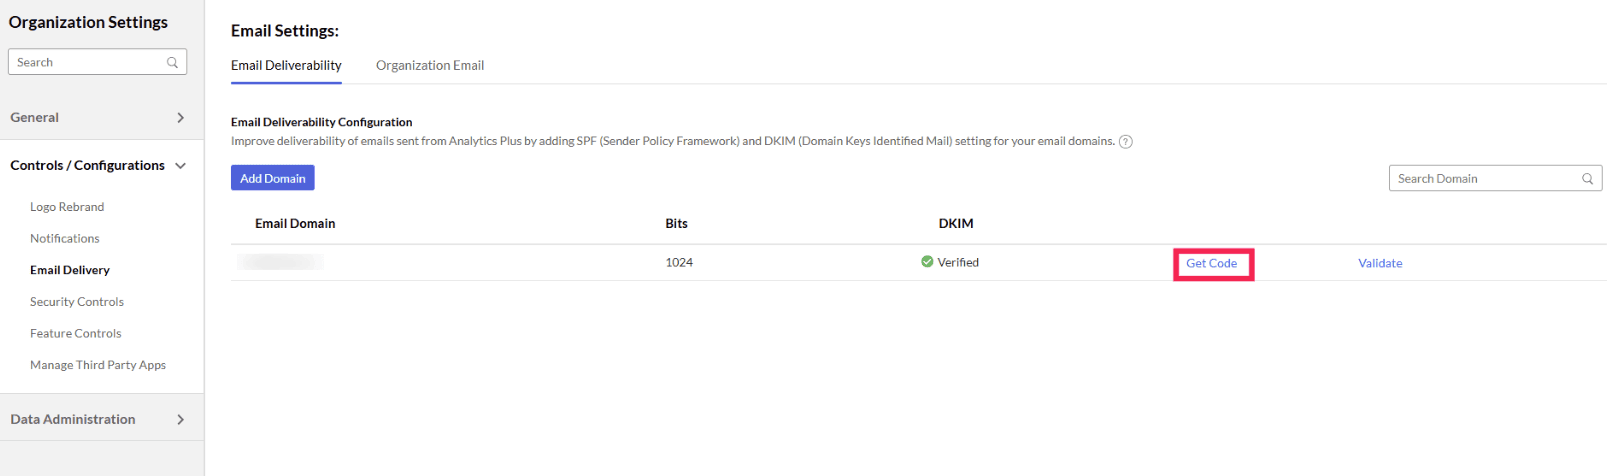Click the Organization Settings search field

point(88,62)
